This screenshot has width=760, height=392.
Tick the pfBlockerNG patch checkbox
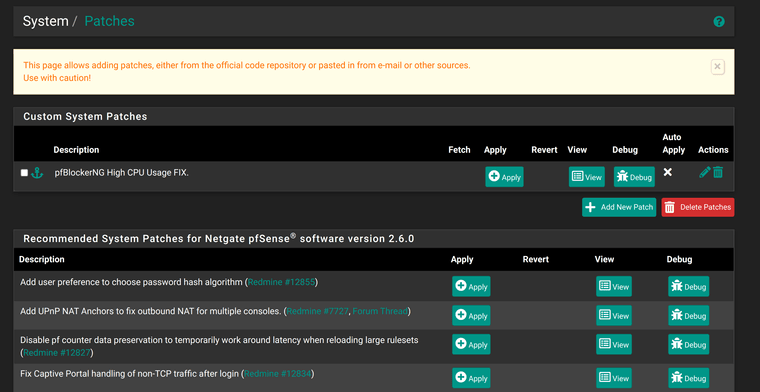click(24, 172)
